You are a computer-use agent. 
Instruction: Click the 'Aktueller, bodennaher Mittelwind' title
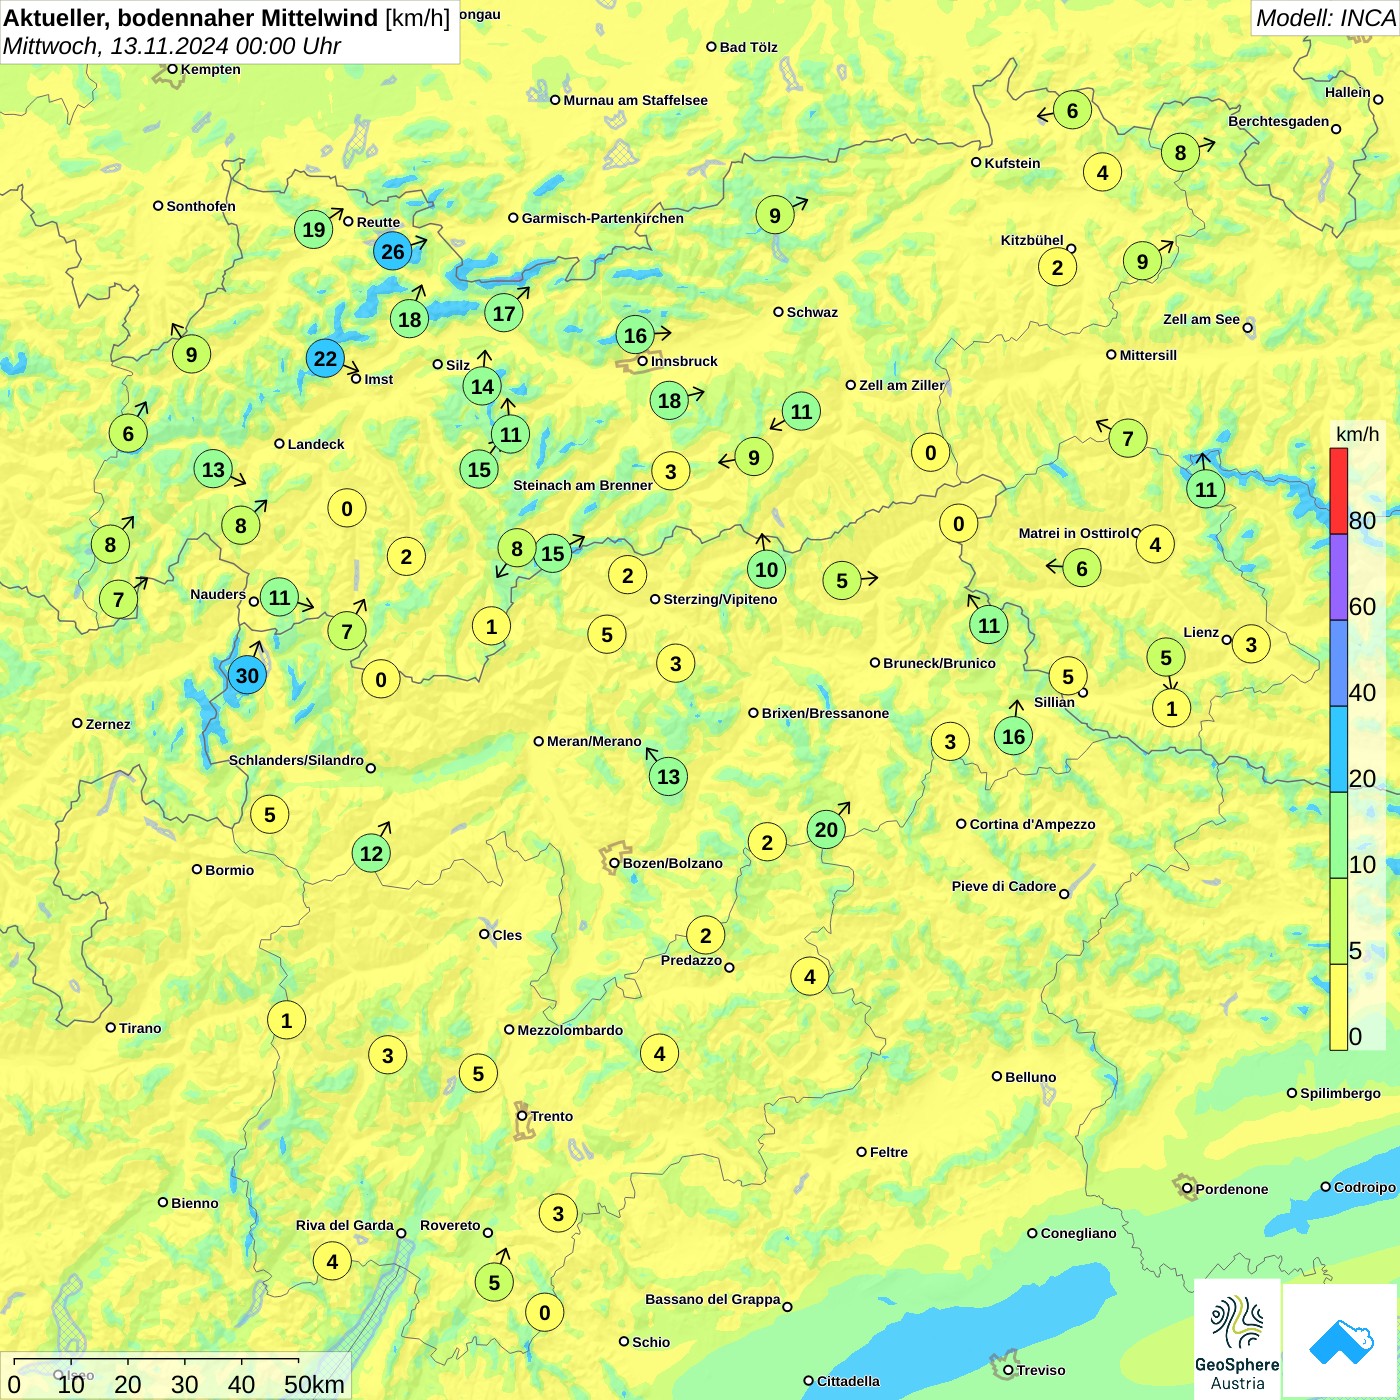coord(191,18)
